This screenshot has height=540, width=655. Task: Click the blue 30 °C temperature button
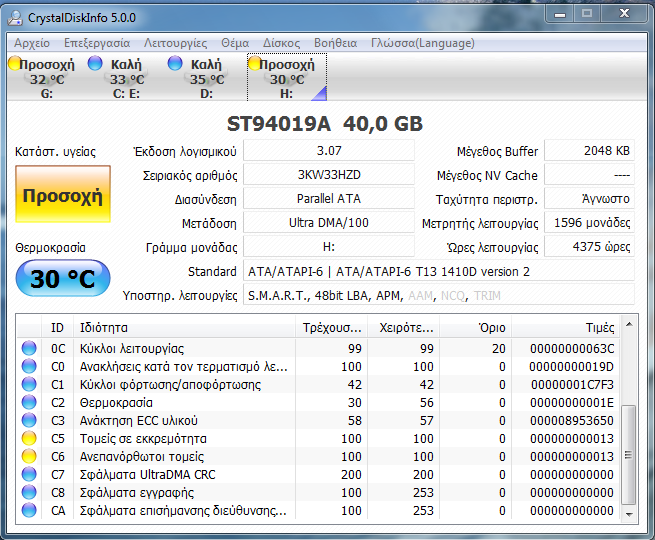63,278
